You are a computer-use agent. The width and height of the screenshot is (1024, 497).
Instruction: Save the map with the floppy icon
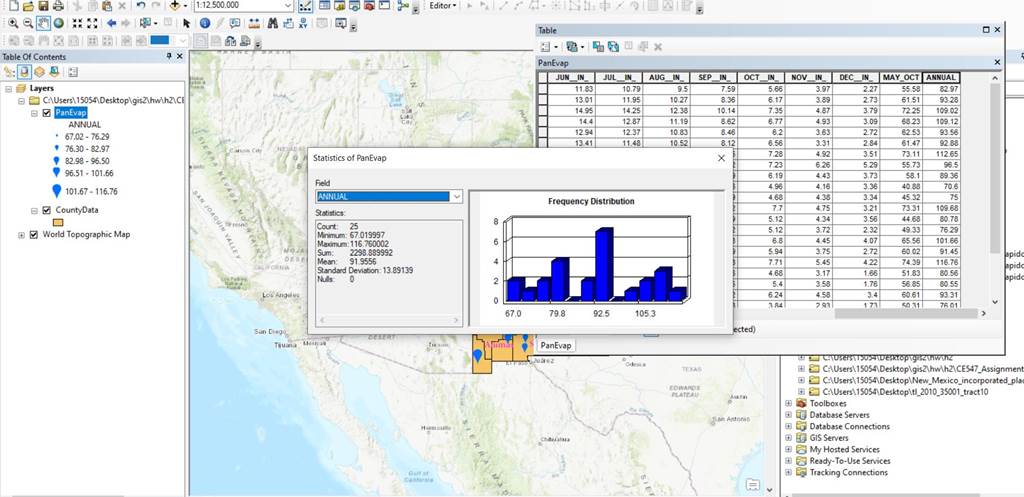pos(43,6)
